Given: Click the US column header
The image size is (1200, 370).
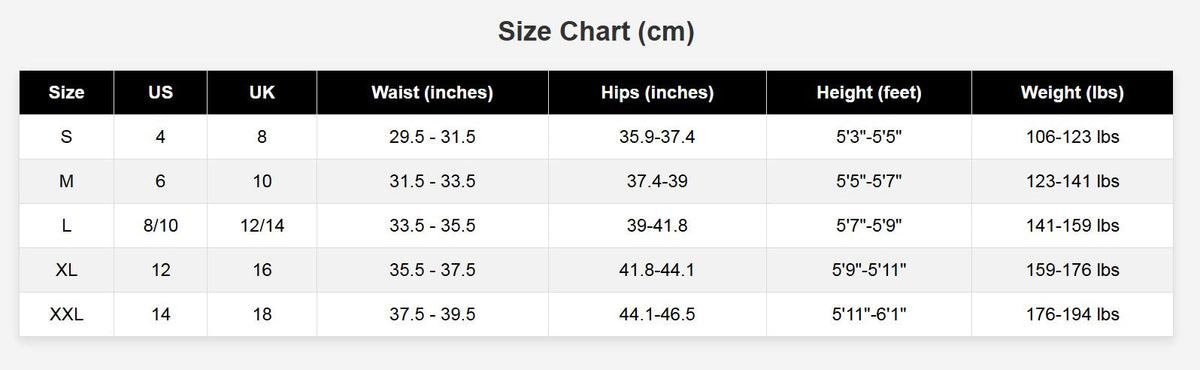Looking at the screenshot, I should click(x=160, y=93).
